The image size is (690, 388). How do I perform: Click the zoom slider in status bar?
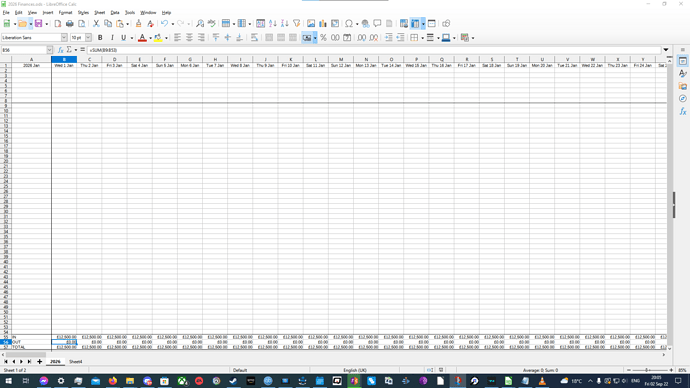[x=650, y=370]
